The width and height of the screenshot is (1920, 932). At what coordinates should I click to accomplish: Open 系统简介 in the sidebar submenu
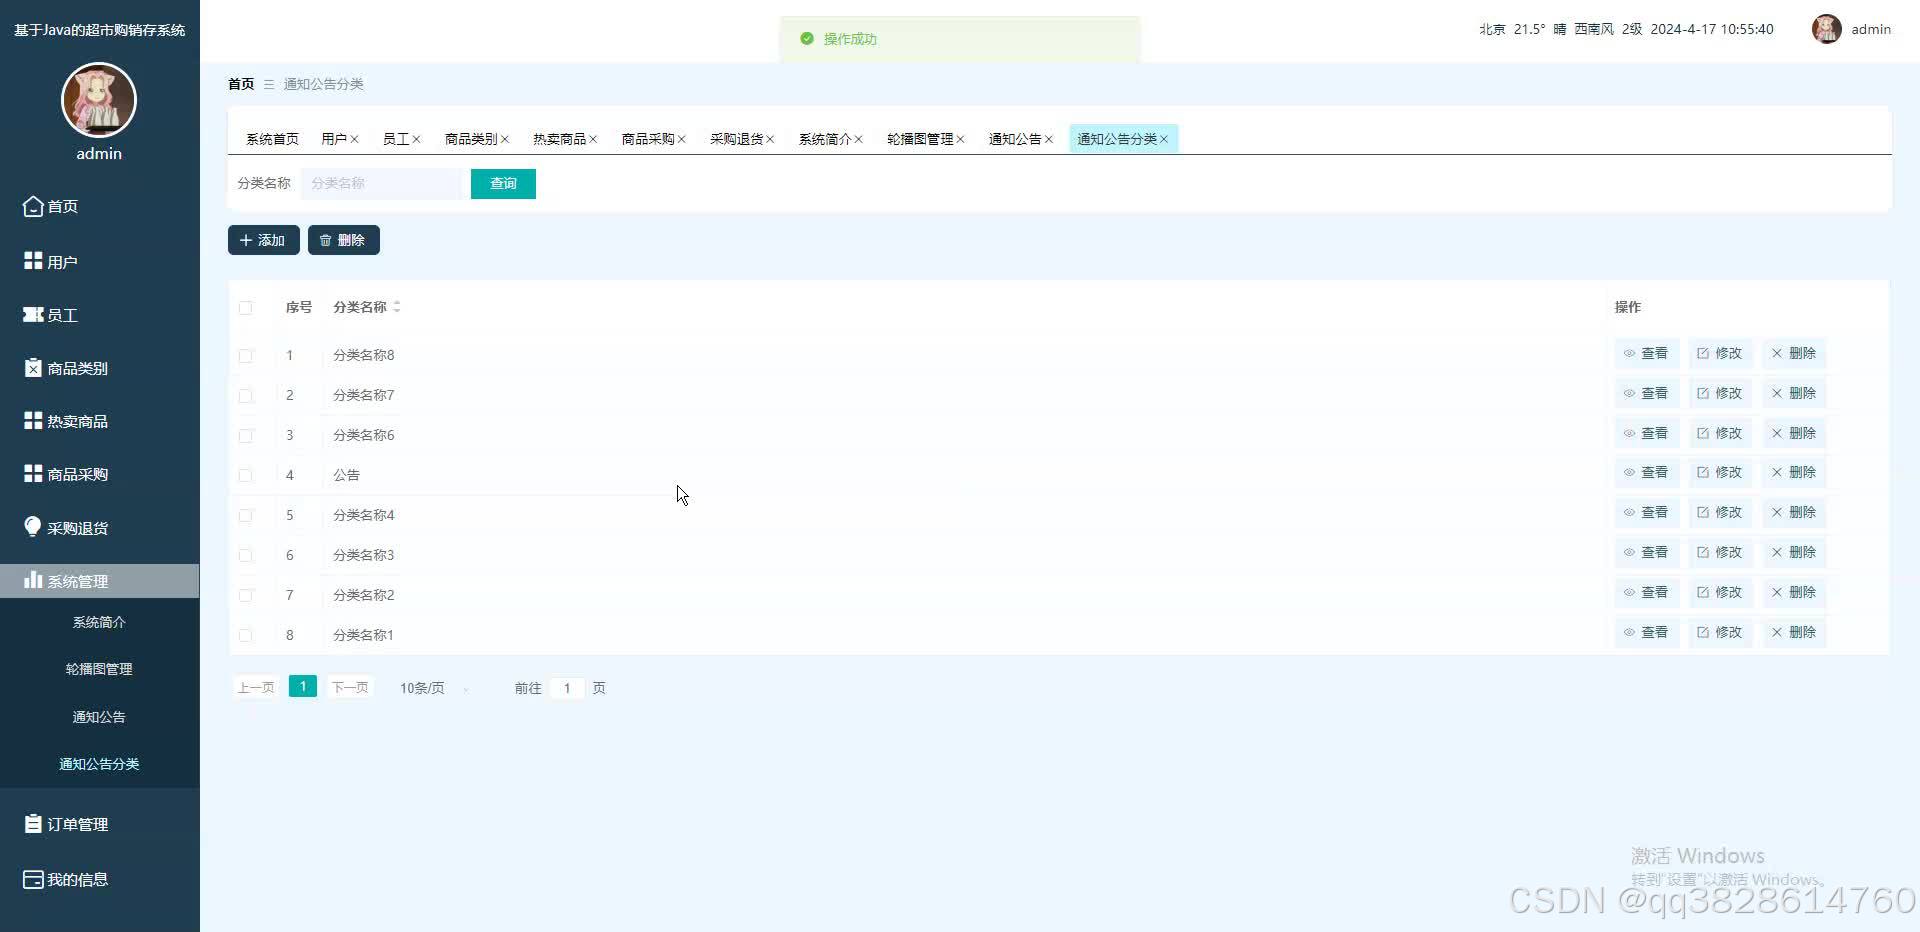point(99,622)
